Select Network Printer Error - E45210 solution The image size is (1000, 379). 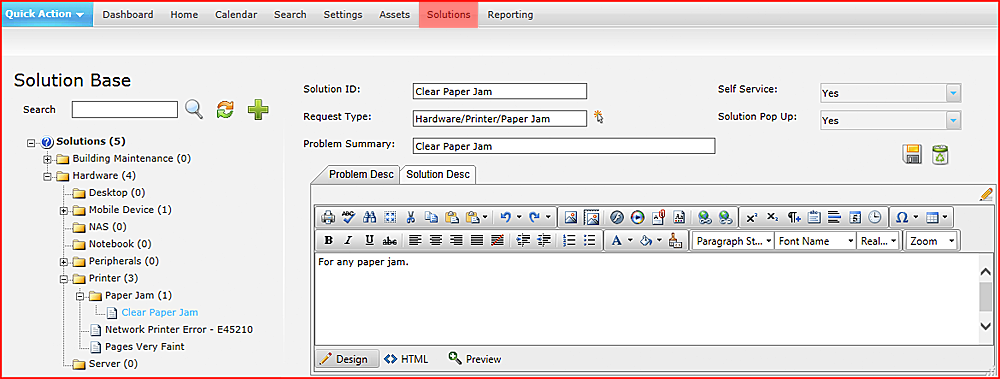179,330
